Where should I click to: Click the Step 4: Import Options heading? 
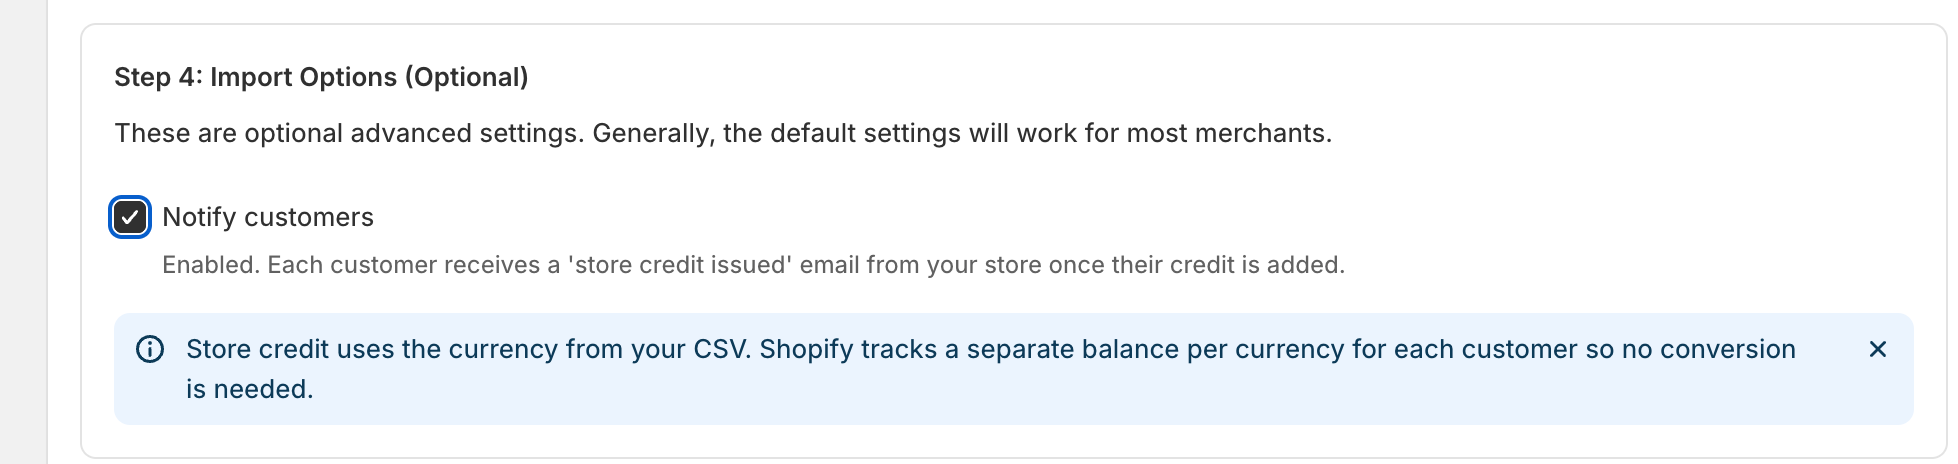coord(321,77)
